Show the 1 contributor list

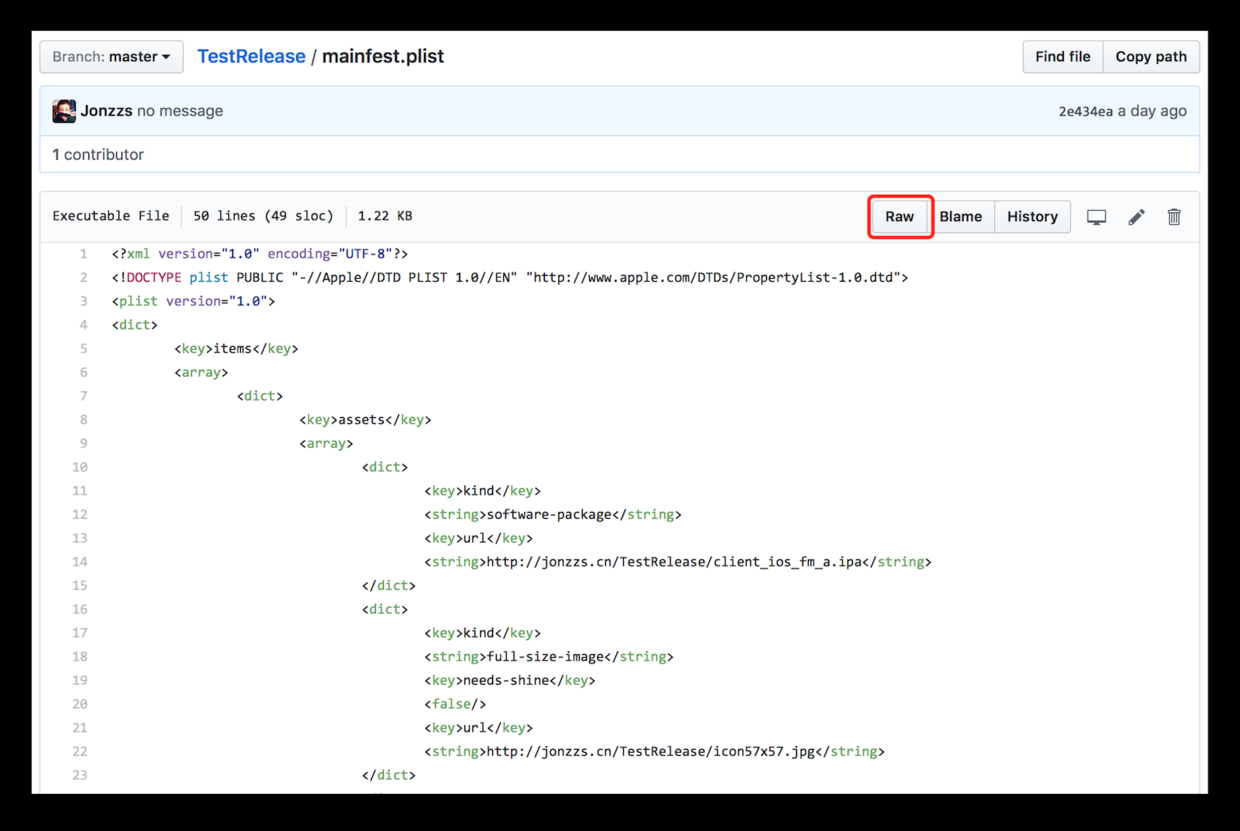pos(98,155)
